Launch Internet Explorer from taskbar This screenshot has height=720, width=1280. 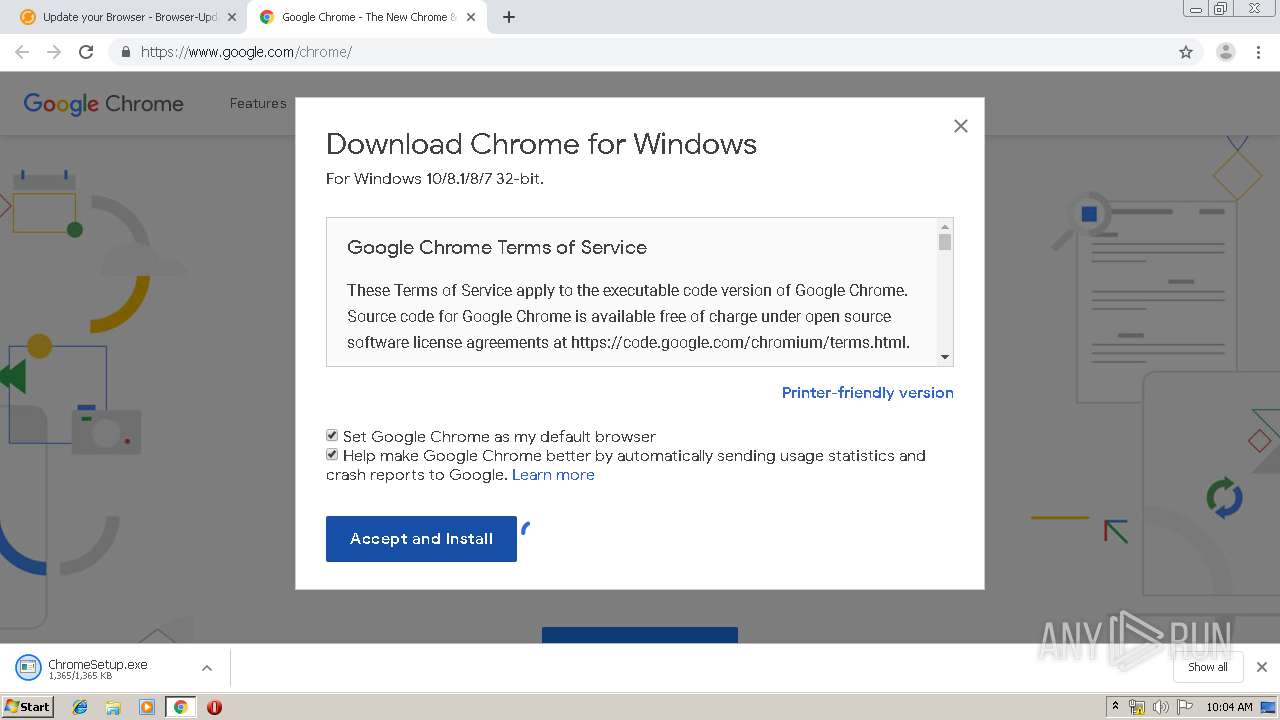pyautogui.click(x=80, y=707)
